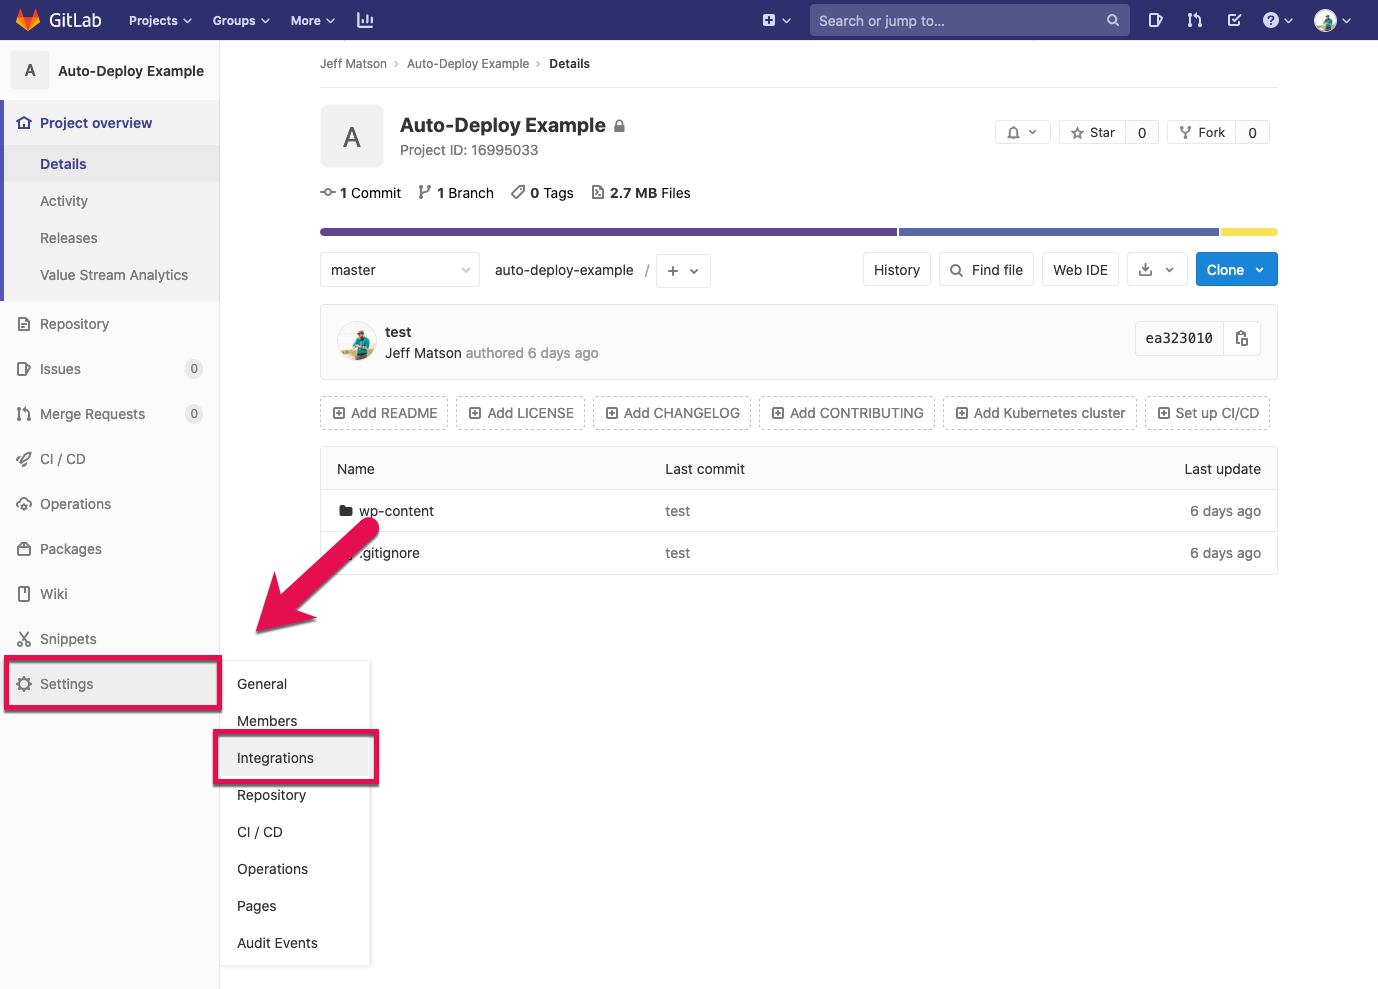
Task: Open Web IDE
Action: pyautogui.click(x=1080, y=270)
